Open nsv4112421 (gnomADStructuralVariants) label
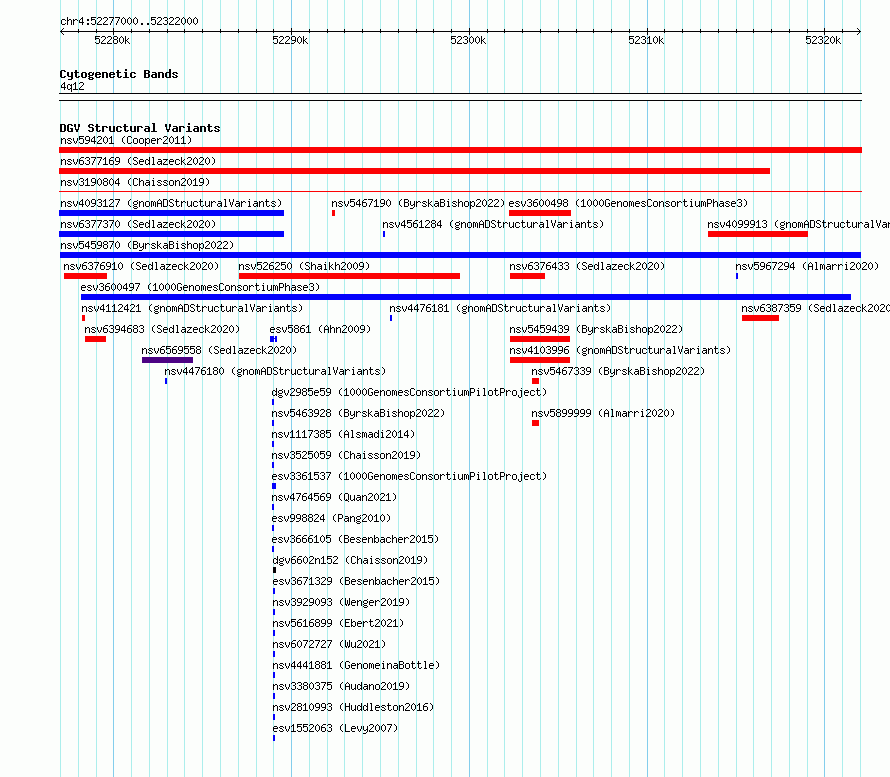 coord(192,308)
